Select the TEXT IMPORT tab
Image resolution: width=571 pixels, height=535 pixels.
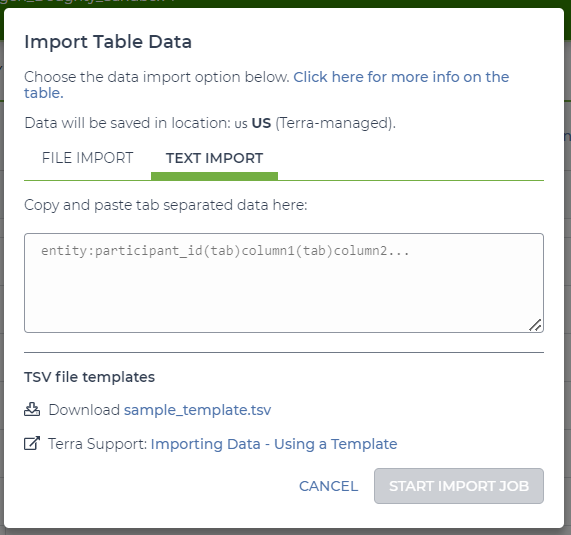(214, 158)
